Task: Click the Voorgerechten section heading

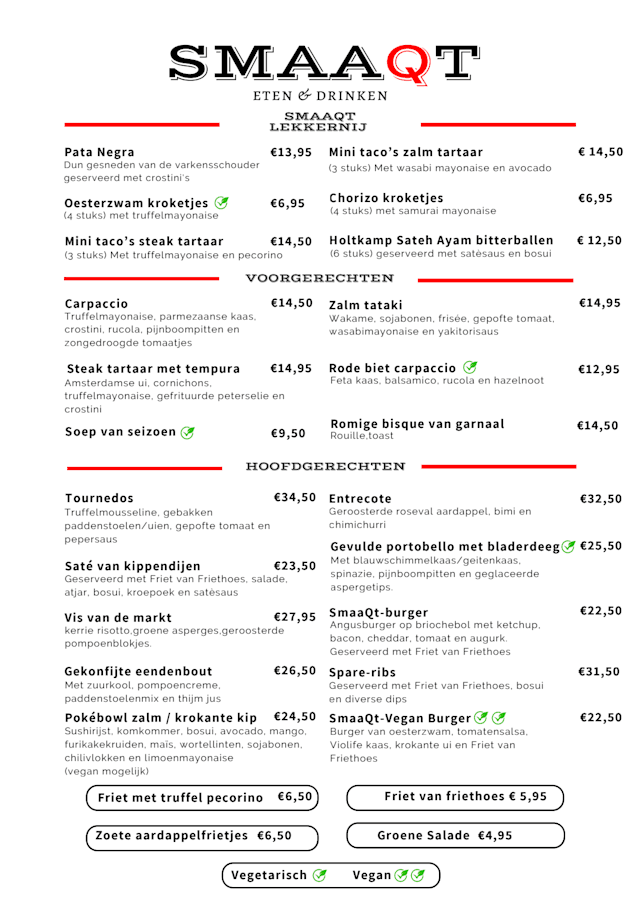Action: 320,278
